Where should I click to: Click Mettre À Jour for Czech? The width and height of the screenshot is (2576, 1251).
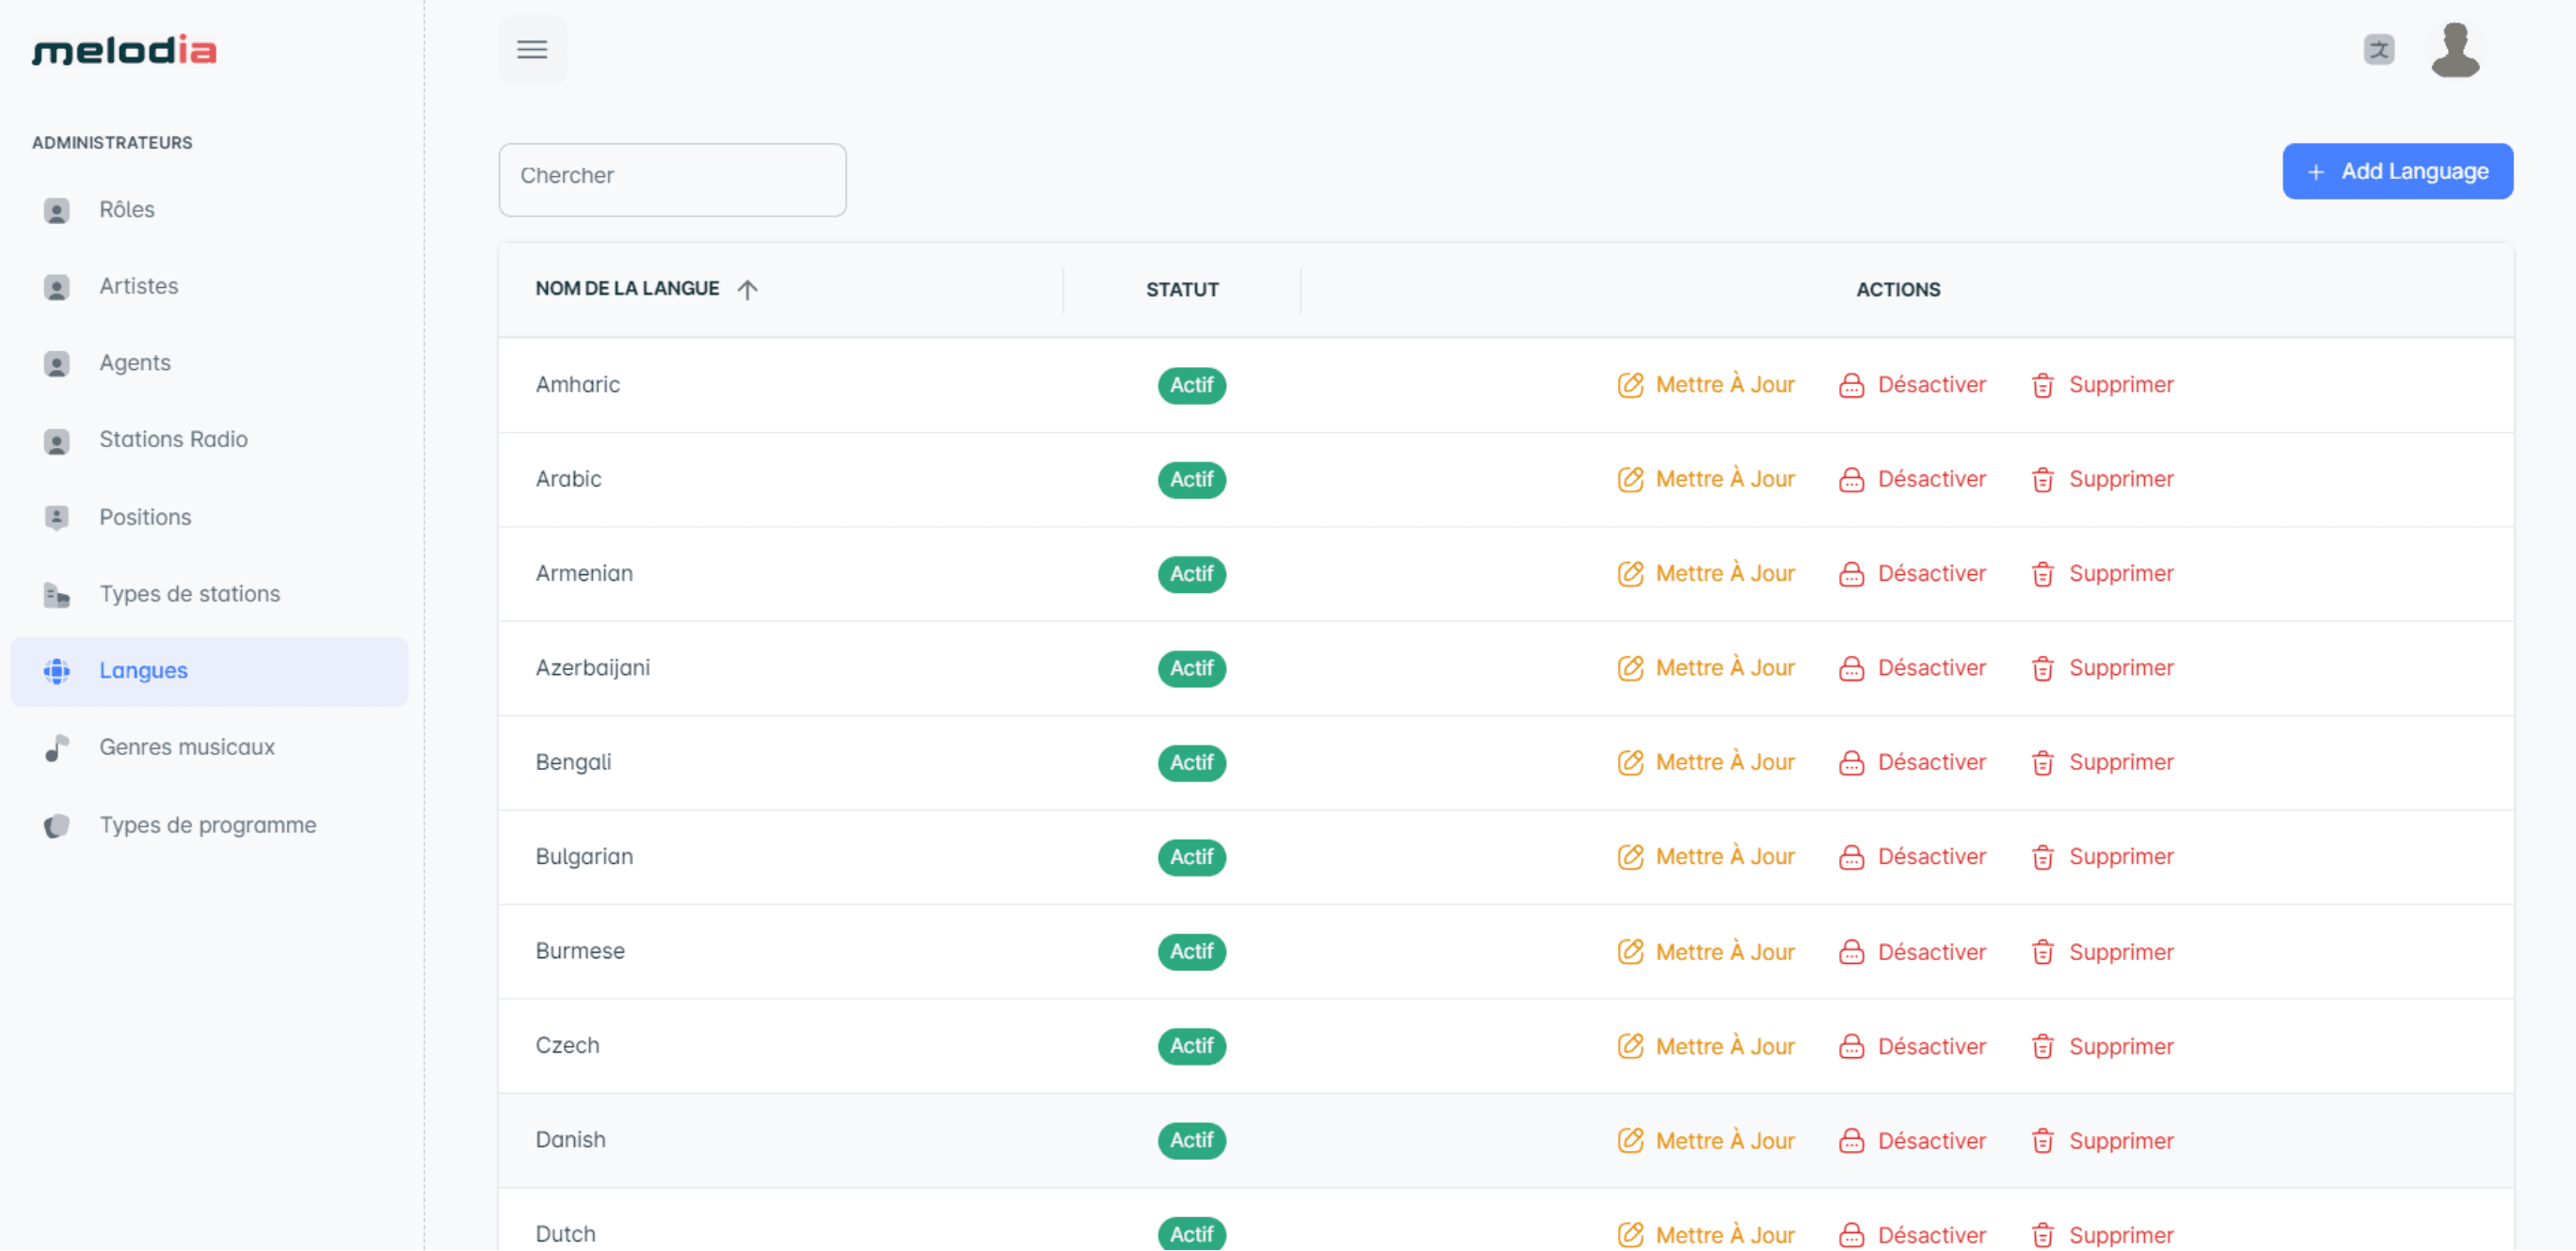(1725, 1046)
